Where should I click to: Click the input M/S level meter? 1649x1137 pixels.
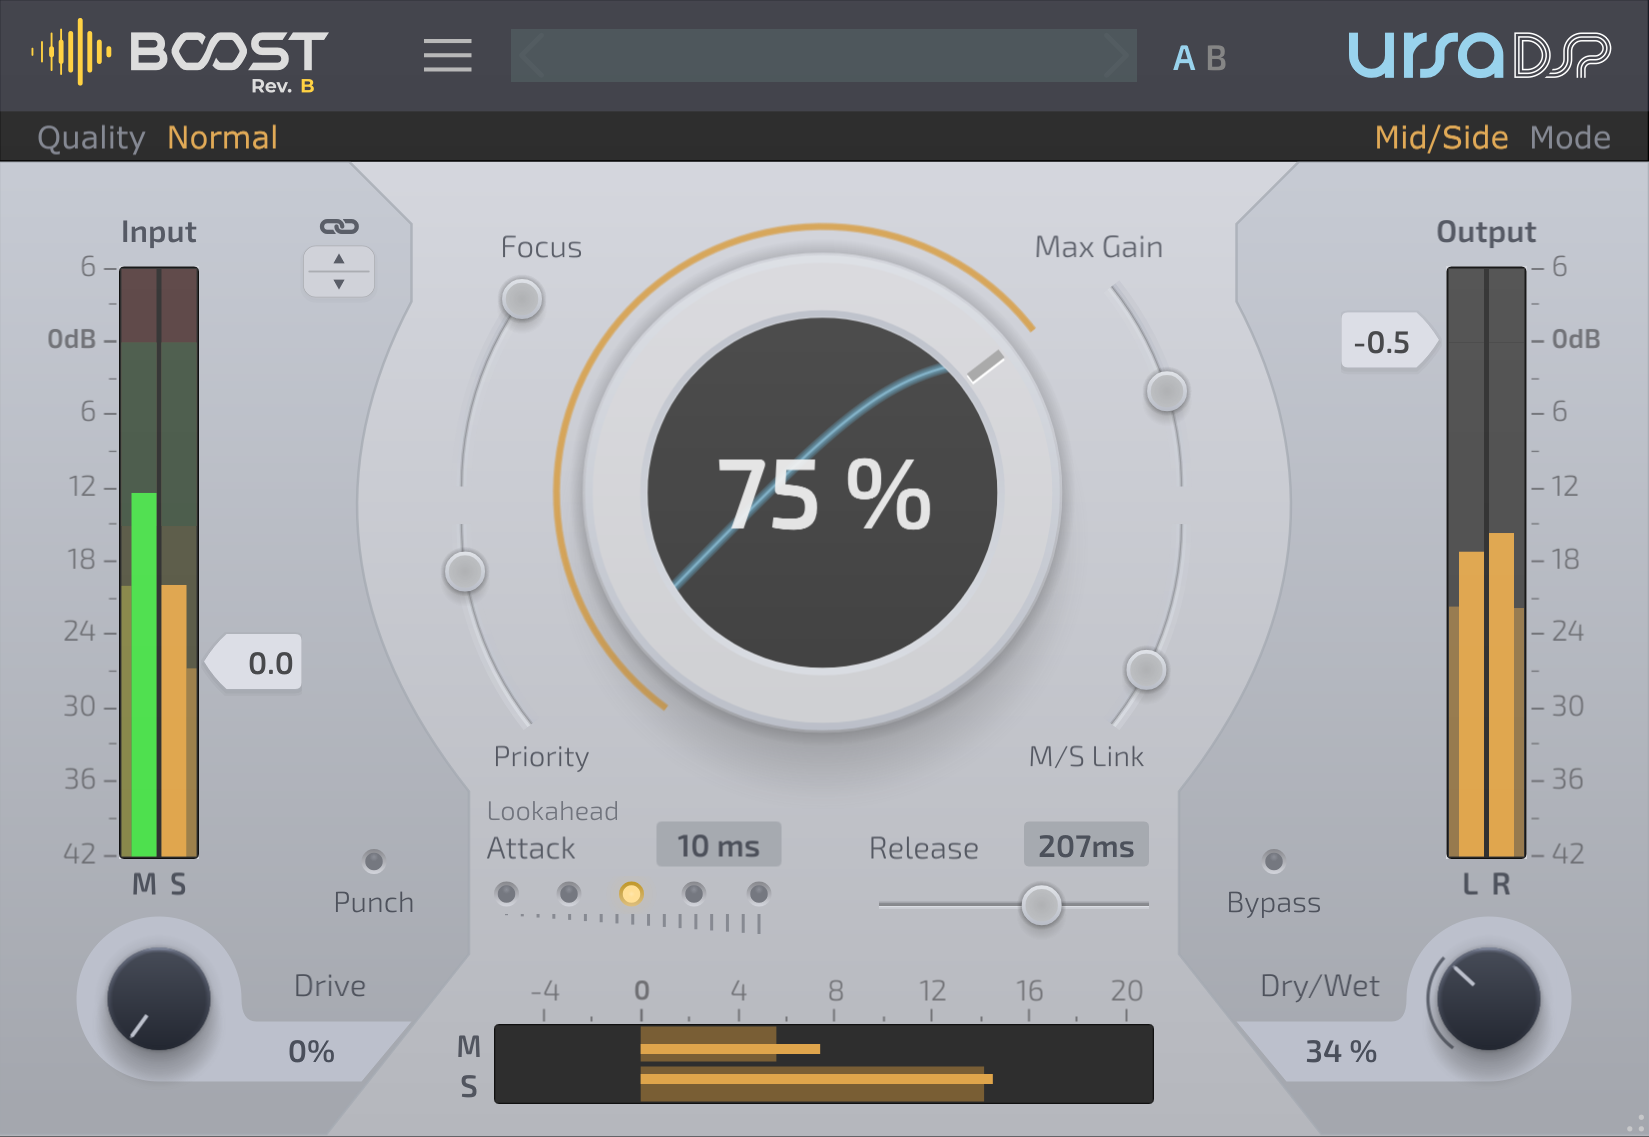[x=159, y=562]
